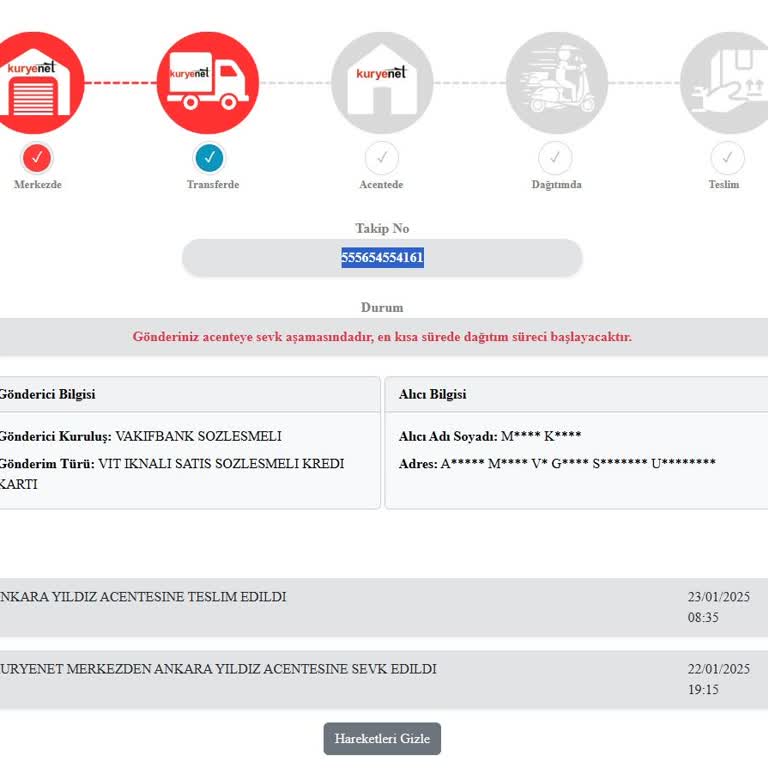Click the grey checkmark above Acentede
The height and width of the screenshot is (768, 768).
[x=382, y=158]
